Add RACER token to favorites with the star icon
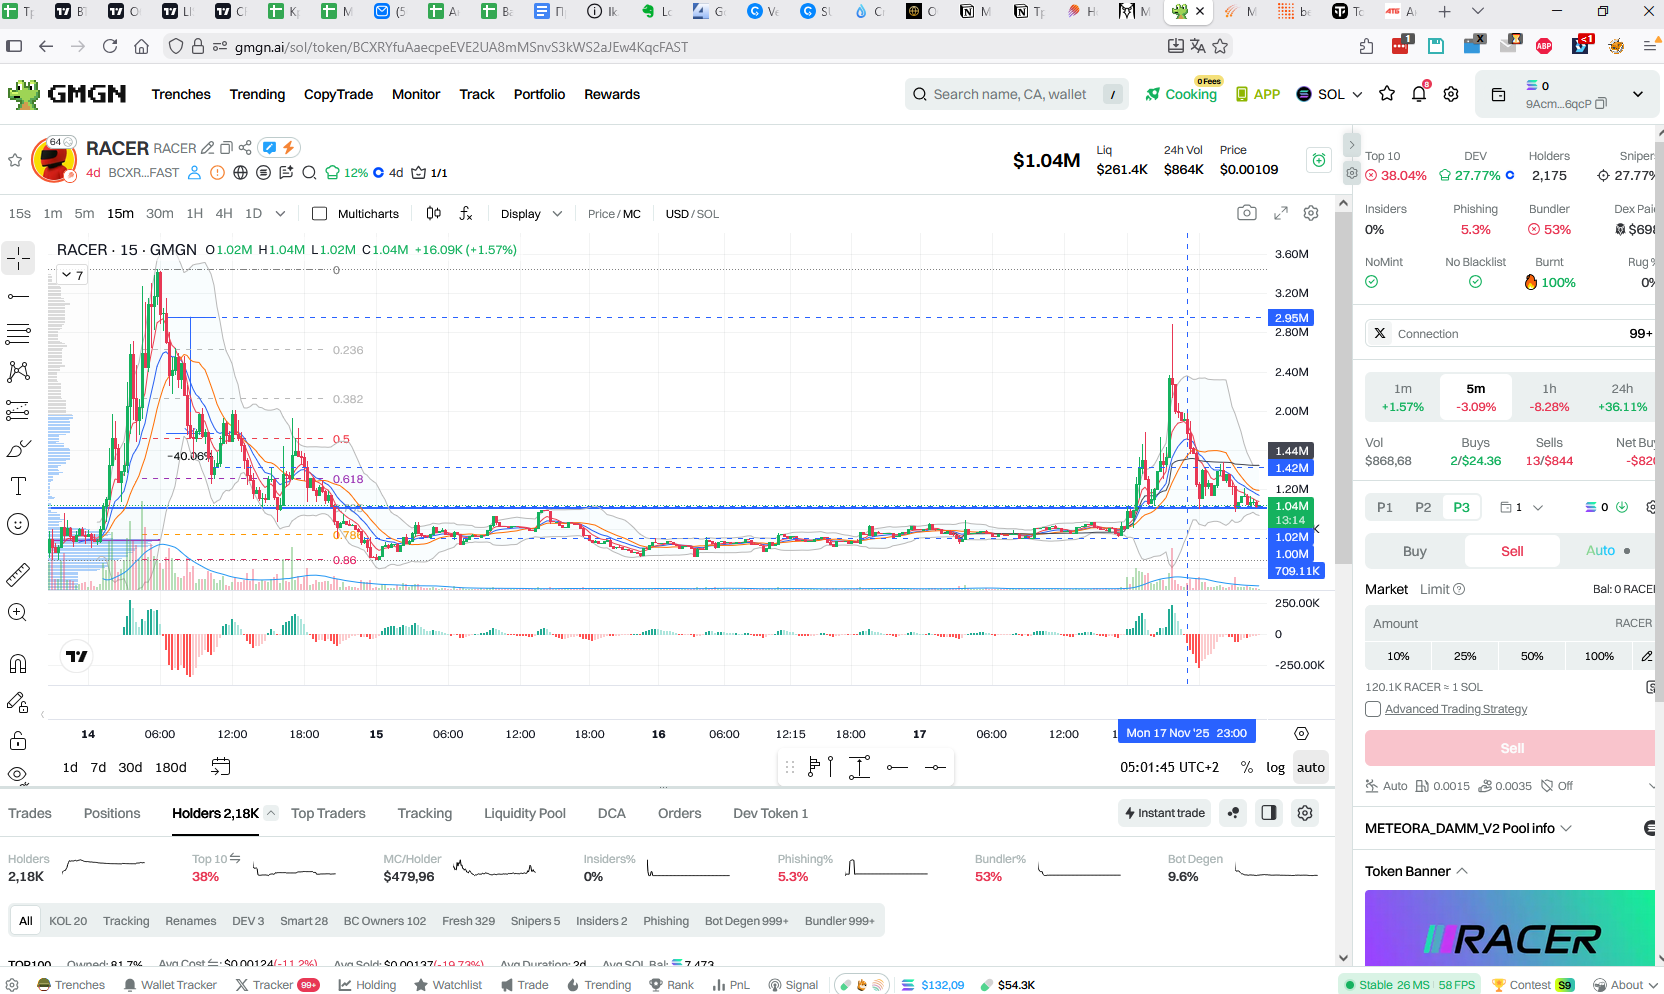The image size is (1664, 994). click(x=15, y=160)
